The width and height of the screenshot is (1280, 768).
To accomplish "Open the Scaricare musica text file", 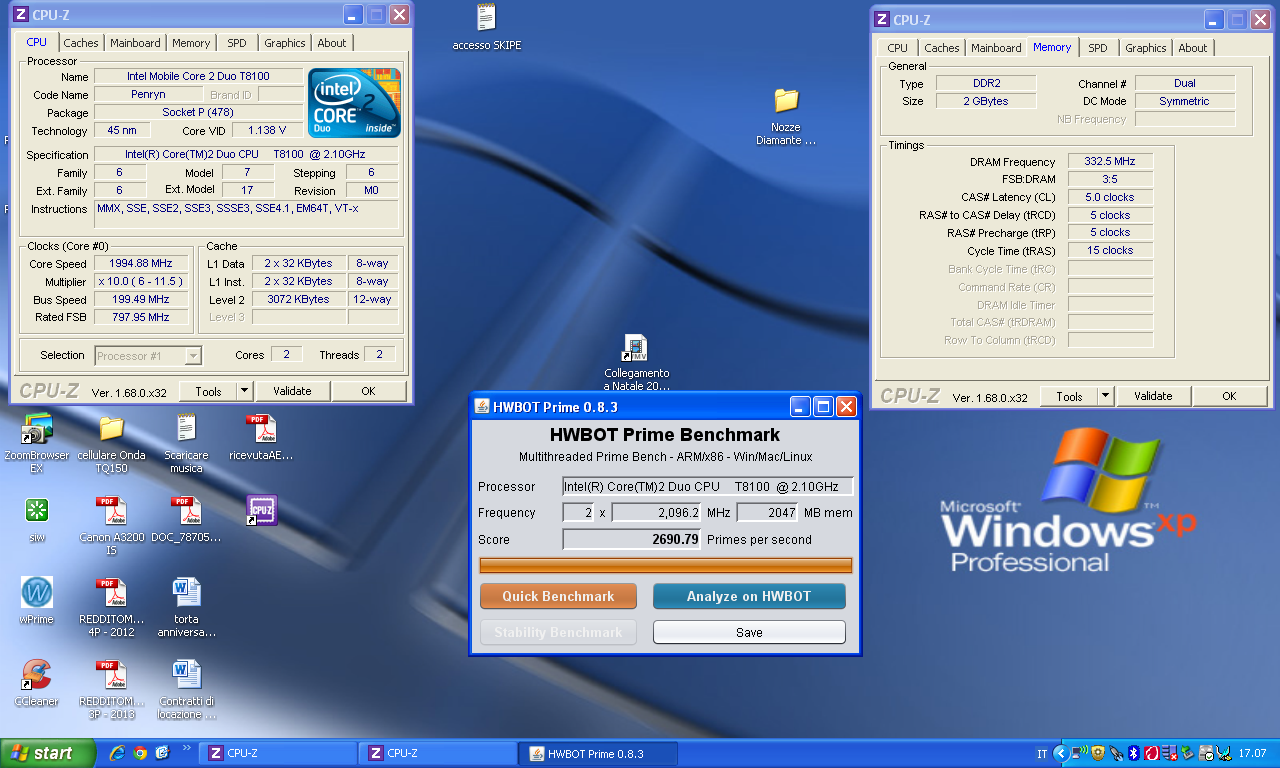I will 185,430.
